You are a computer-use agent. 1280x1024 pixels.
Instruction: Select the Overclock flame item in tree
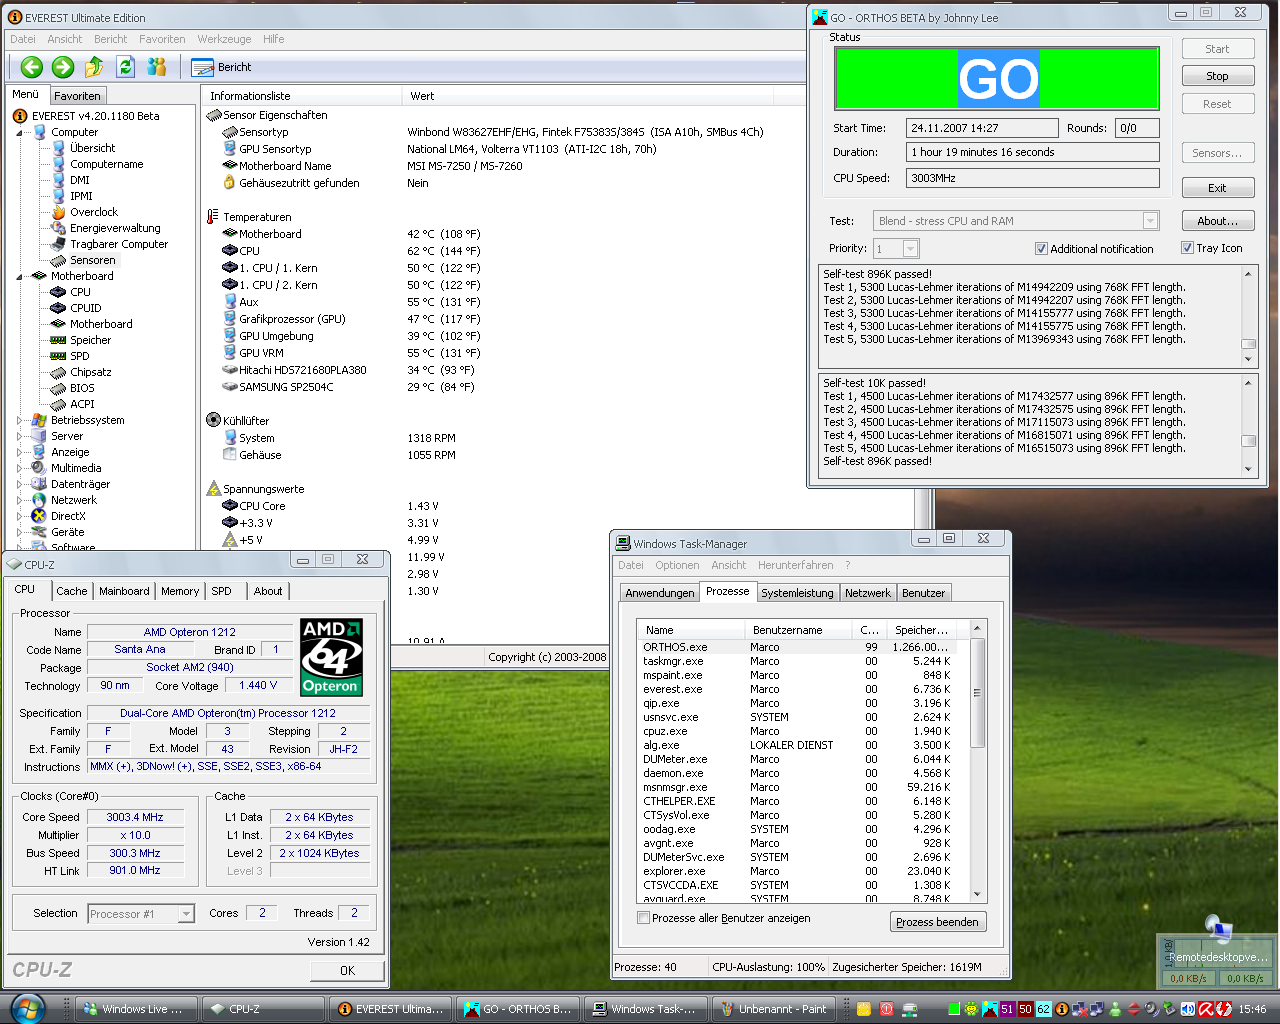(x=84, y=212)
